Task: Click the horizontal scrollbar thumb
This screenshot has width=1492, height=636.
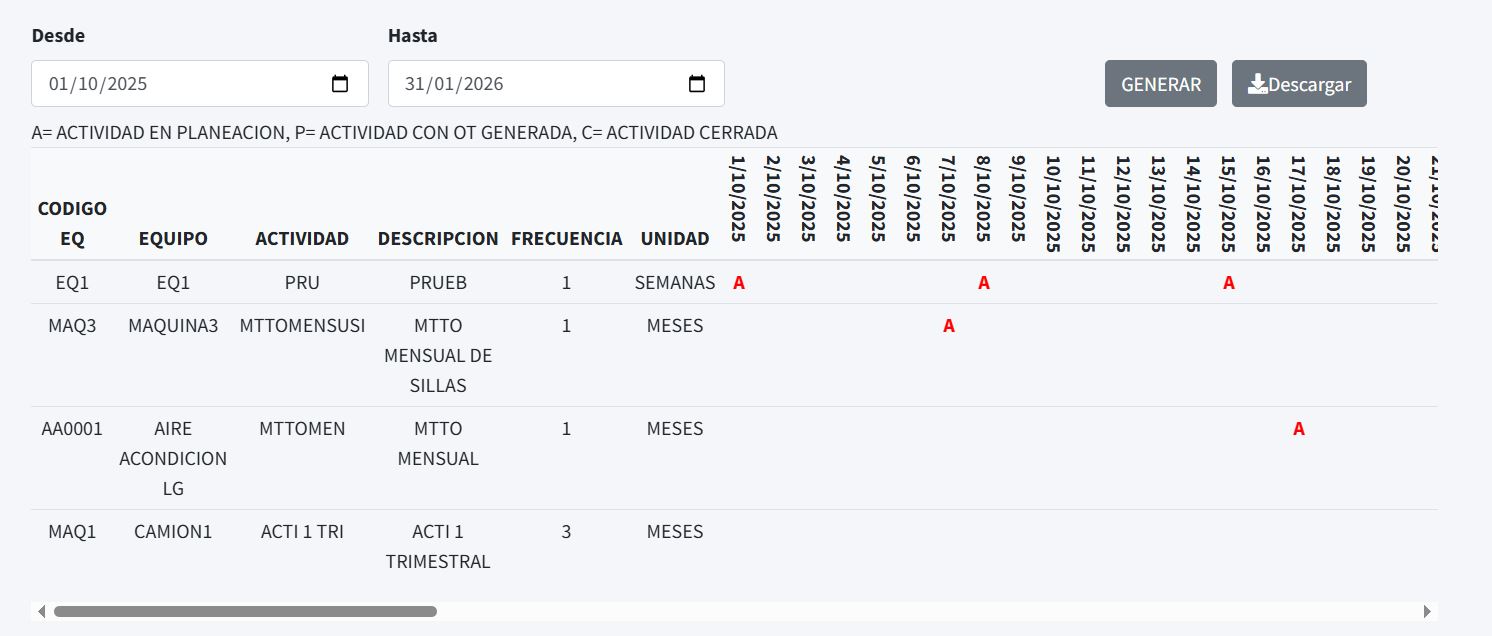Action: [x=245, y=611]
